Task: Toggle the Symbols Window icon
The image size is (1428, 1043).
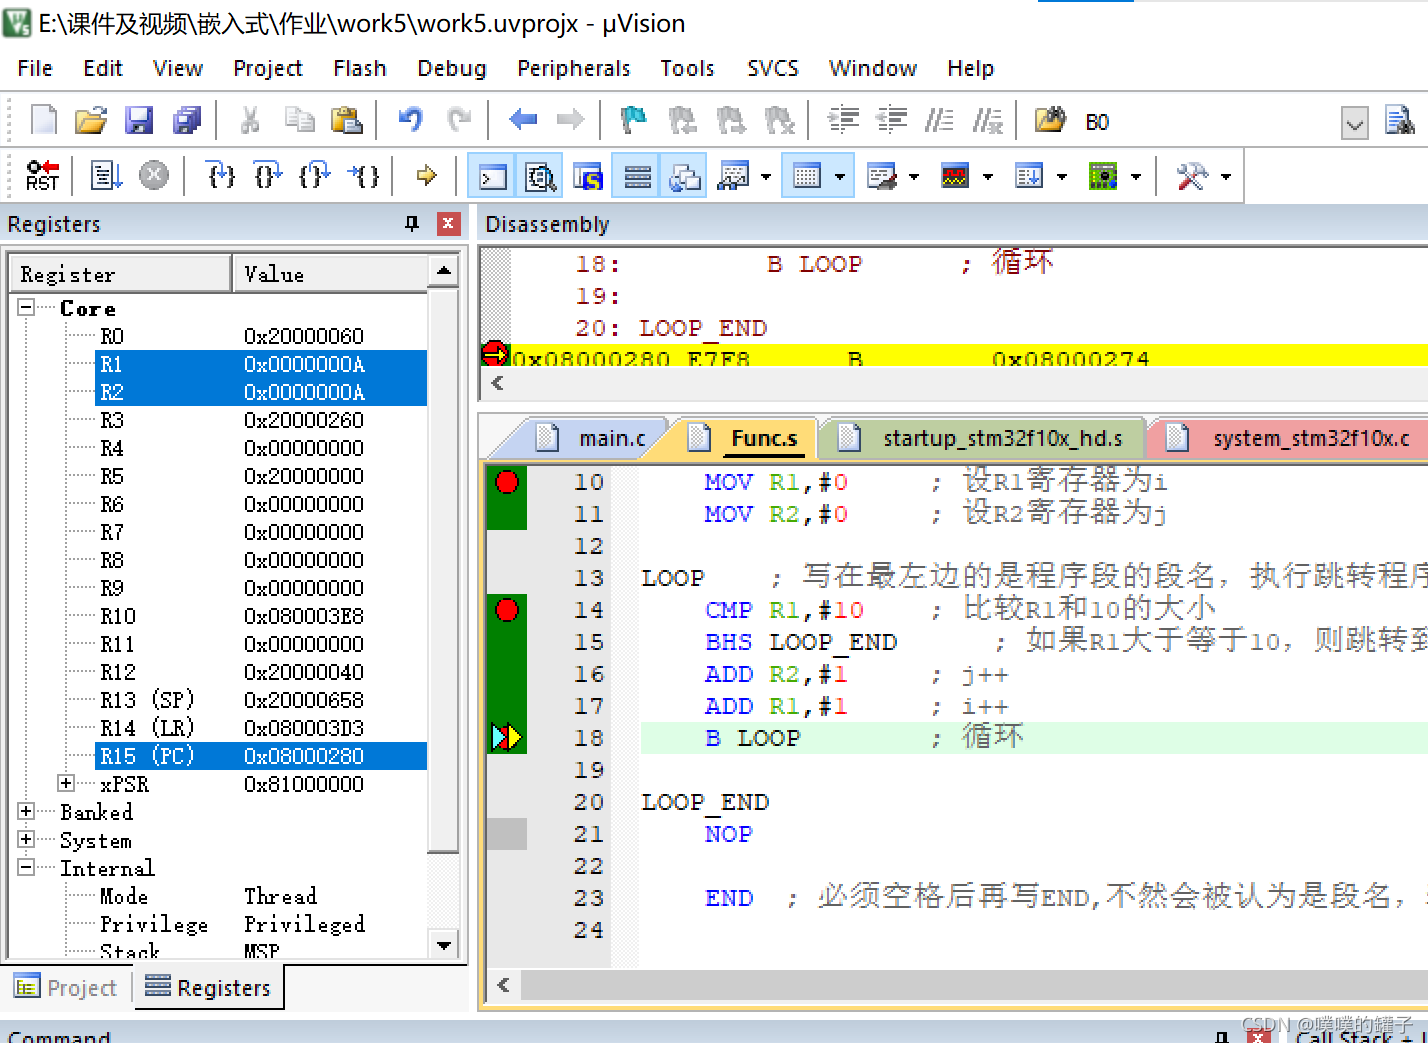Action: [588, 177]
